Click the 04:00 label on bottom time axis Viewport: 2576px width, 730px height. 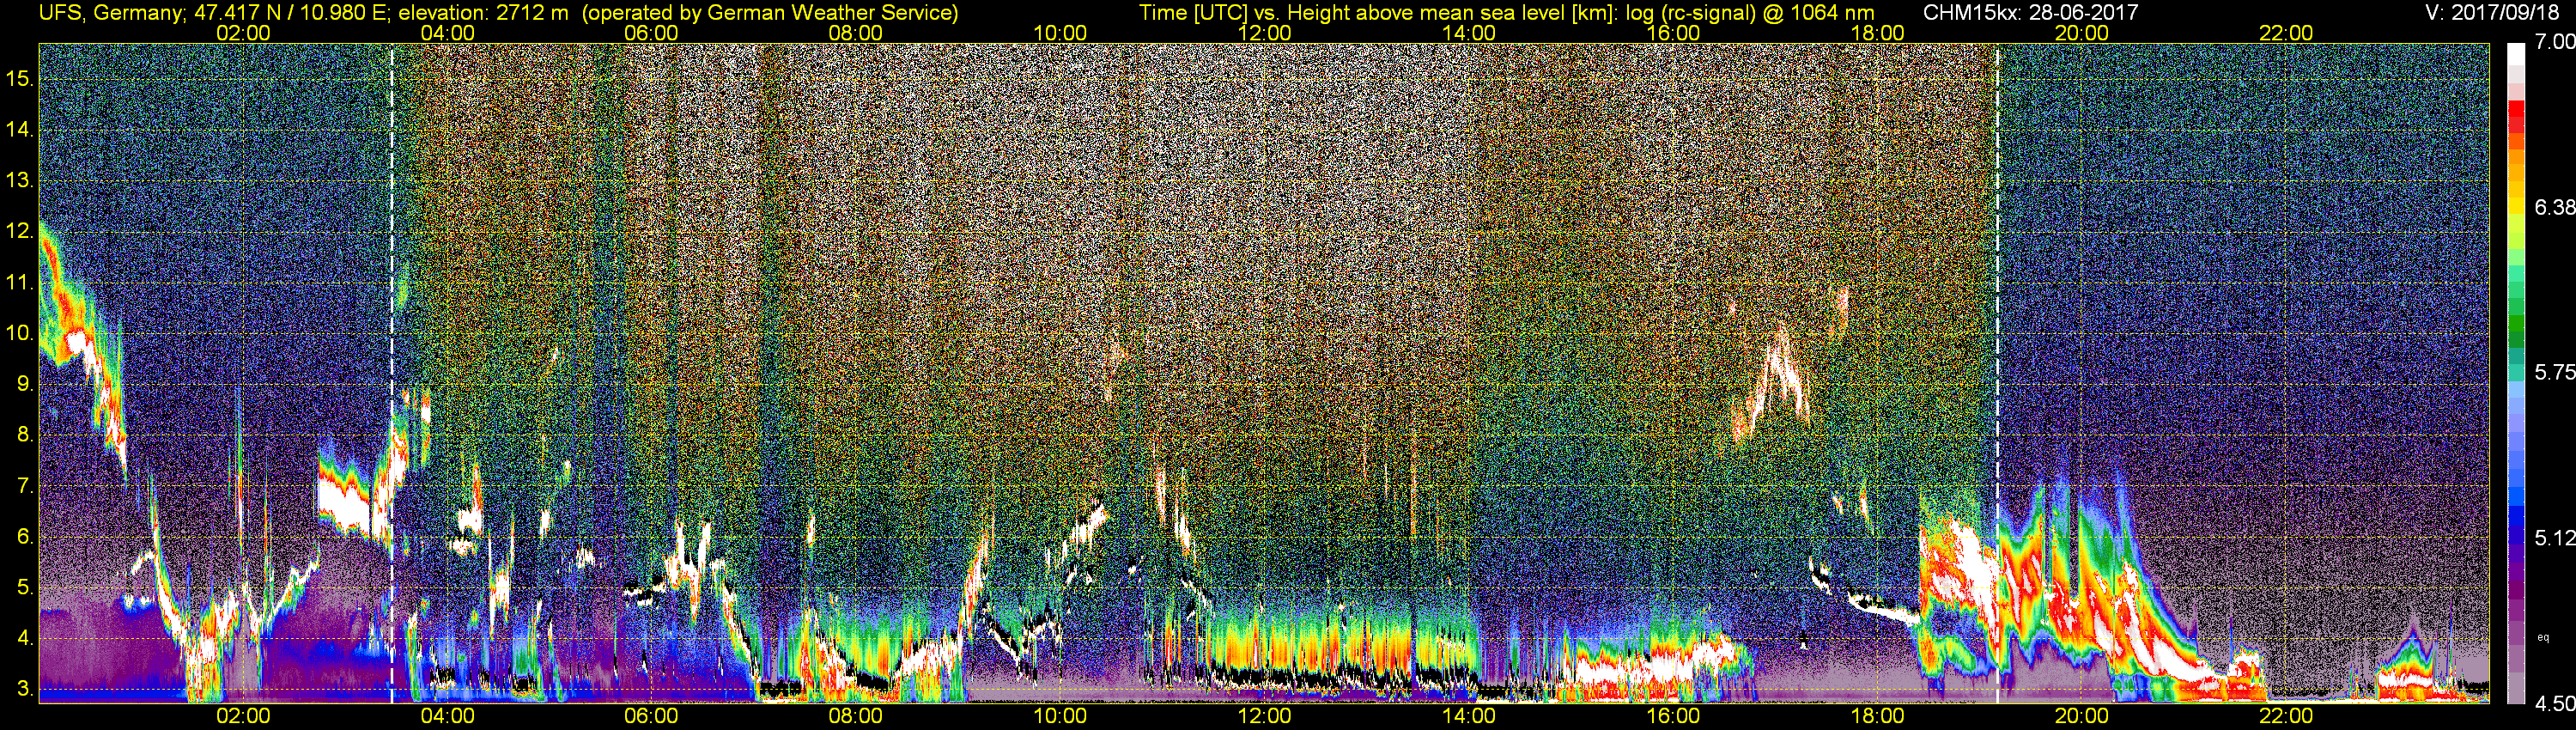[447, 717]
